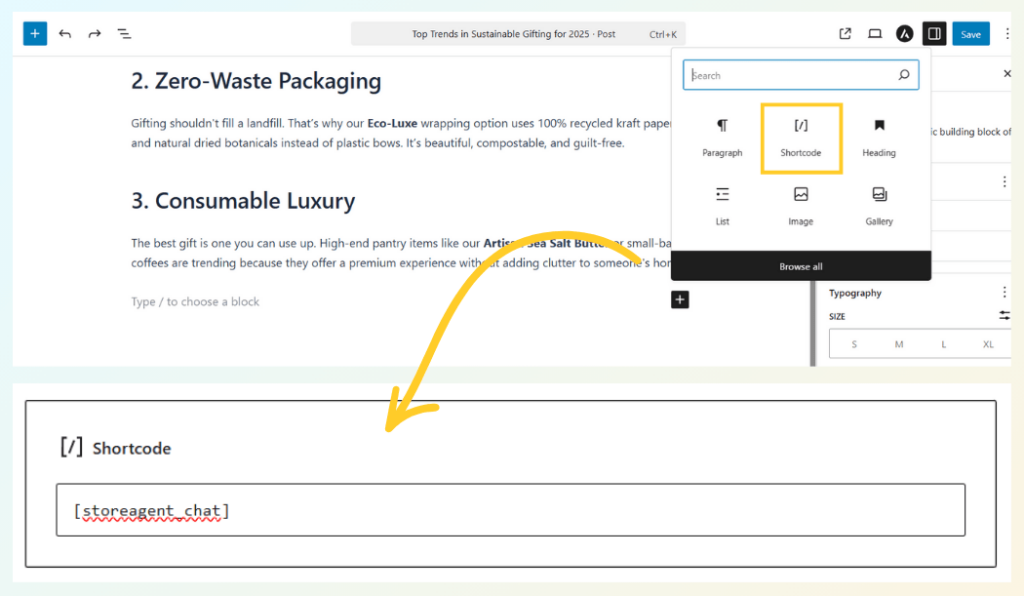Toggle the settings sidebar panel
This screenshot has width=1024, height=596.
[x=934, y=33]
